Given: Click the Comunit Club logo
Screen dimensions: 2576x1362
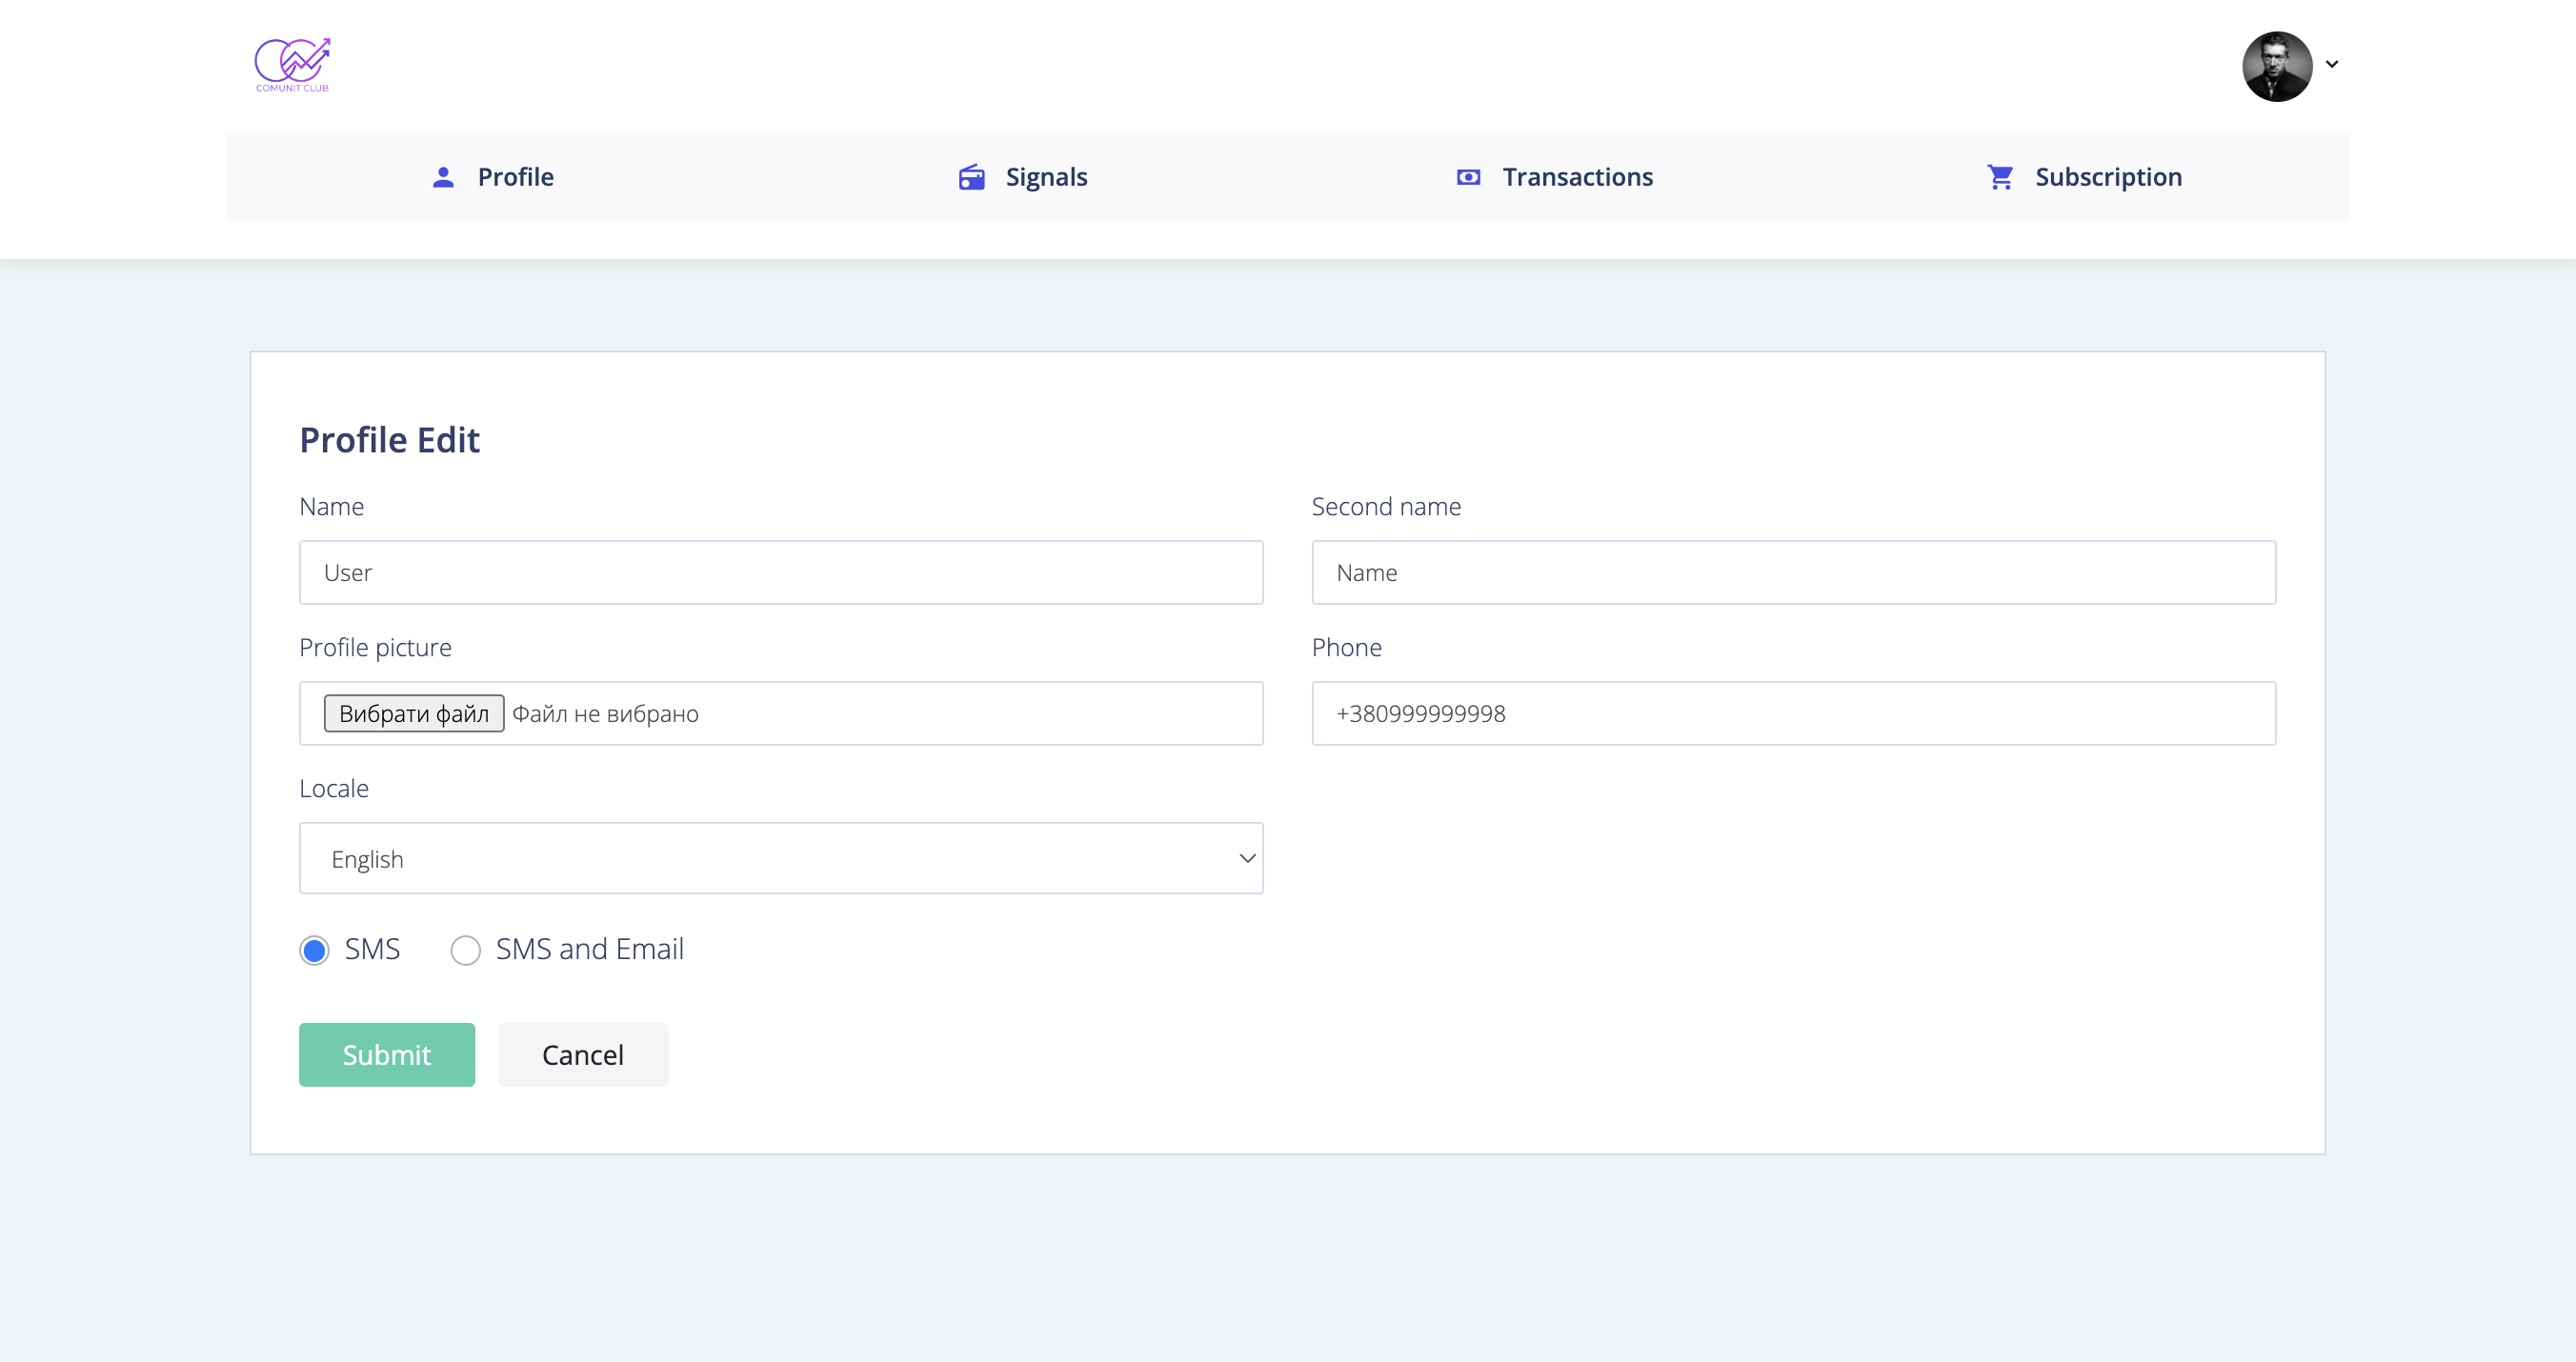Looking at the screenshot, I should click(292, 65).
